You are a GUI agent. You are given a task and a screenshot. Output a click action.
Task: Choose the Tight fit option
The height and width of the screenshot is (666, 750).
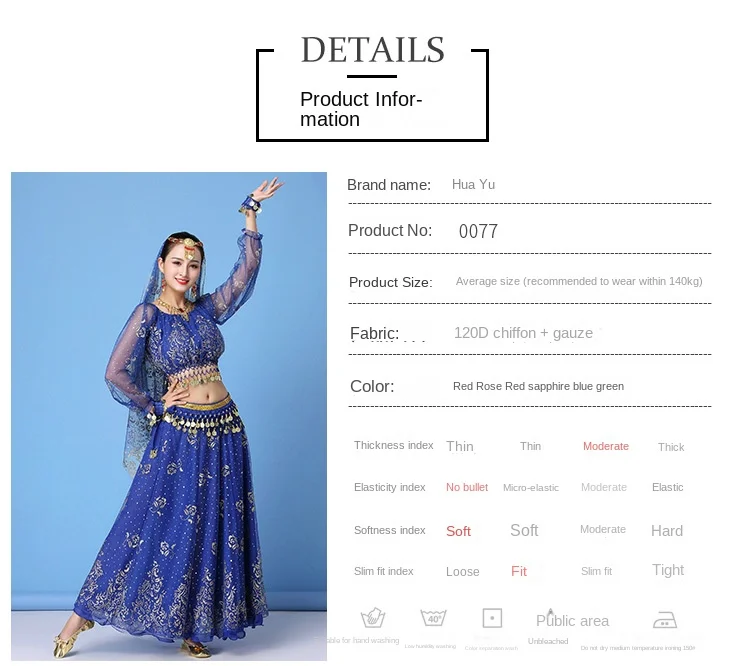tap(668, 570)
